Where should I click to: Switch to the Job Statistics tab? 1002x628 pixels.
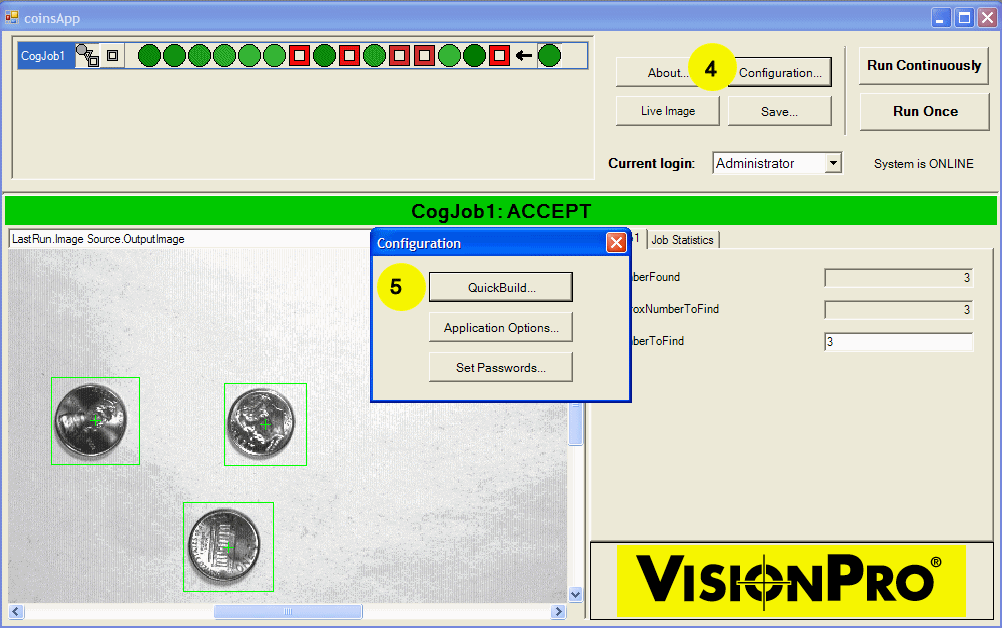[682, 240]
